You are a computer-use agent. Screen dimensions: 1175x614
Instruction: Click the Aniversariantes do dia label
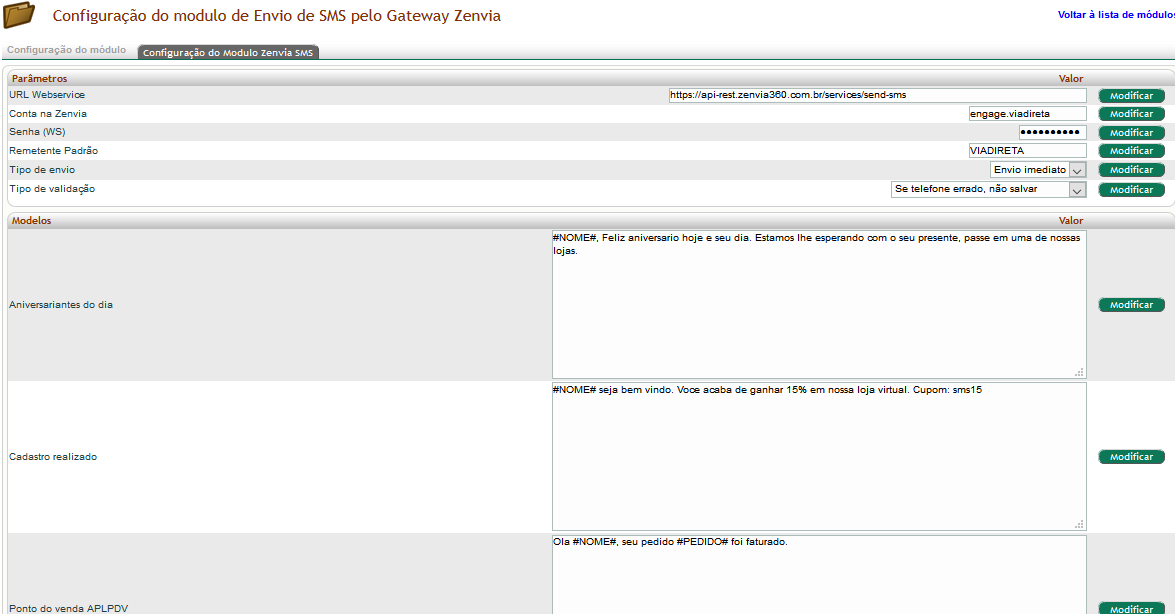[x=61, y=305]
